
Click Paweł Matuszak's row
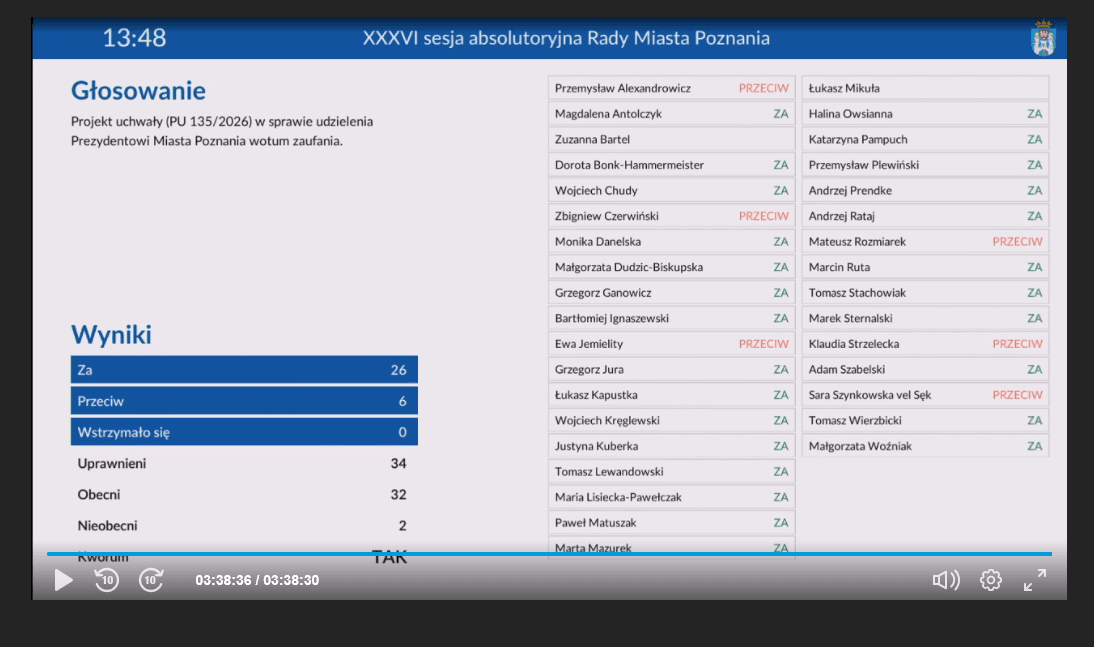click(x=671, y=523)
